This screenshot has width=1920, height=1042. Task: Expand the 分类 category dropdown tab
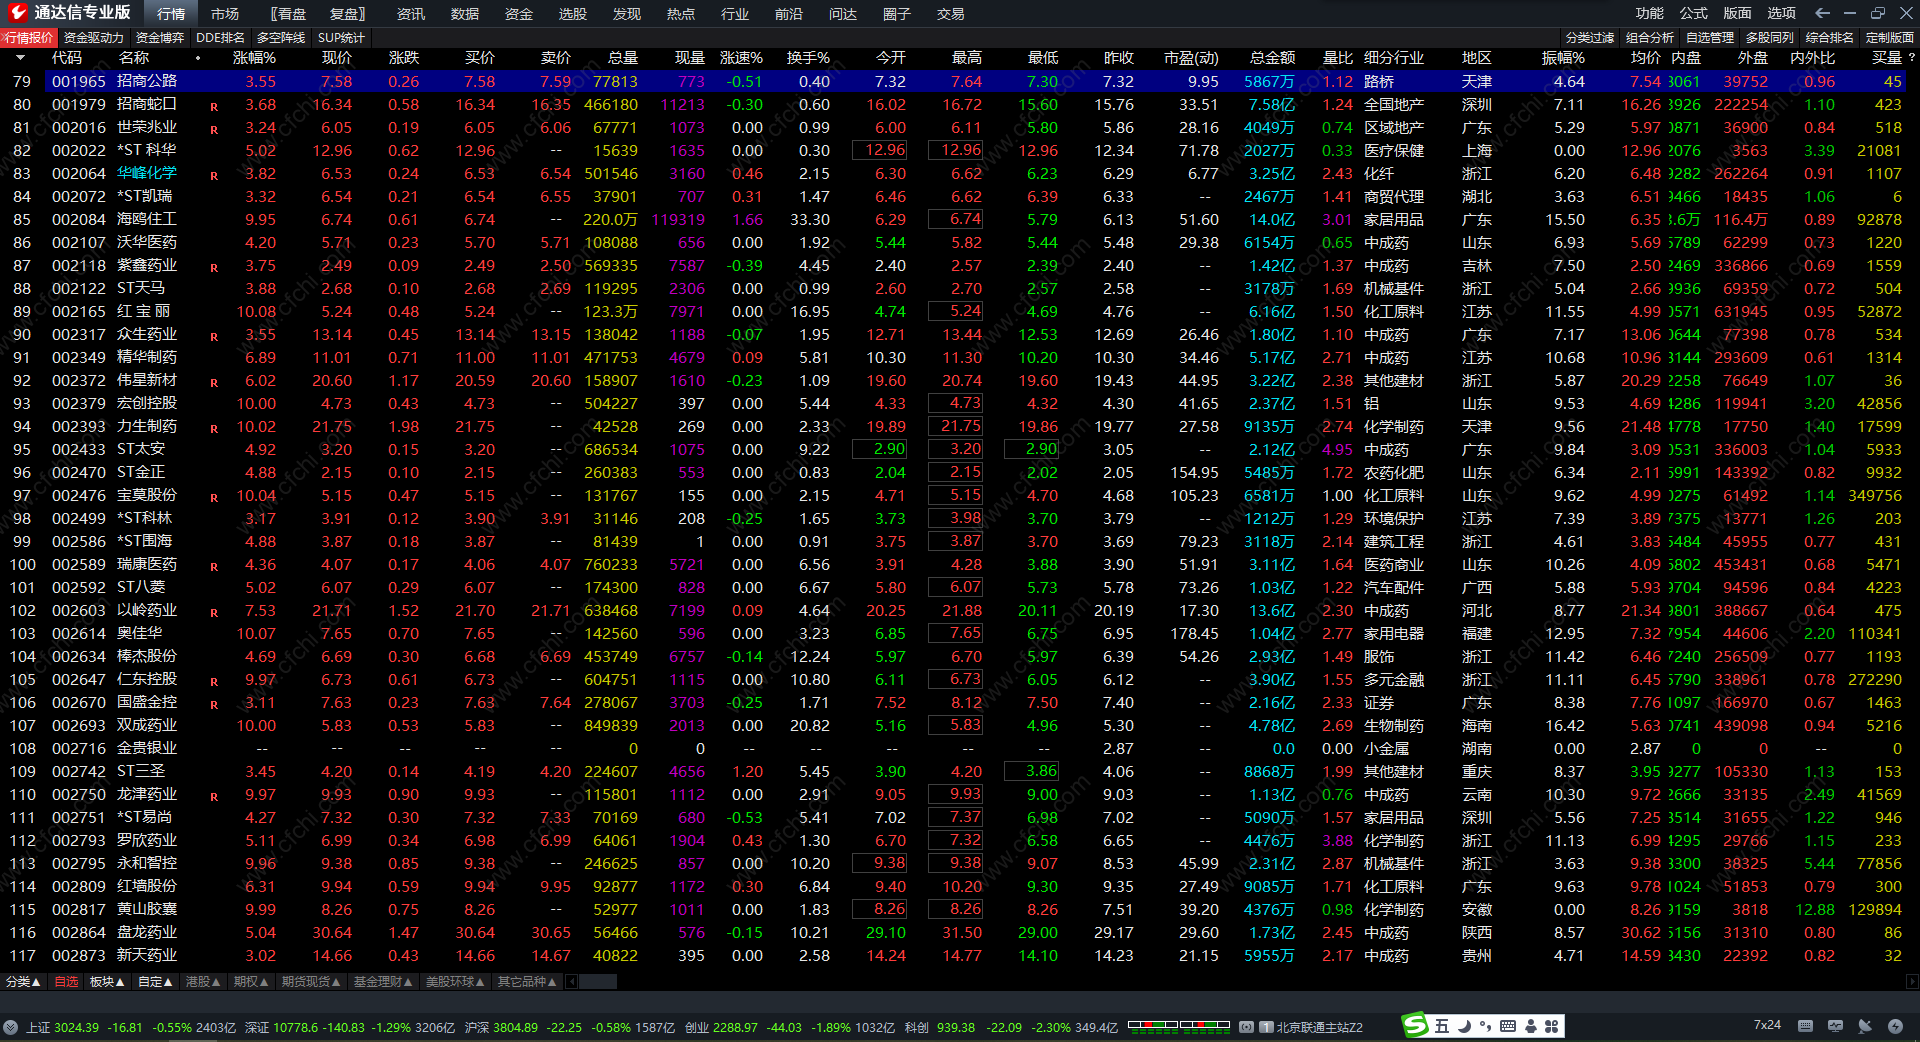point(23,982)
